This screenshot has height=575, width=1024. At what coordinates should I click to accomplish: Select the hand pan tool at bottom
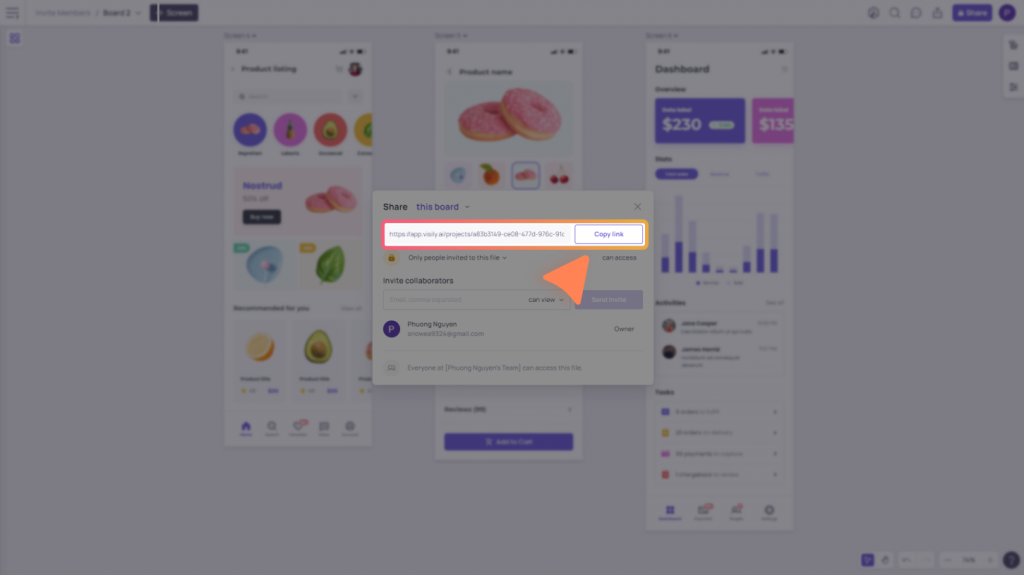[885, 560]
